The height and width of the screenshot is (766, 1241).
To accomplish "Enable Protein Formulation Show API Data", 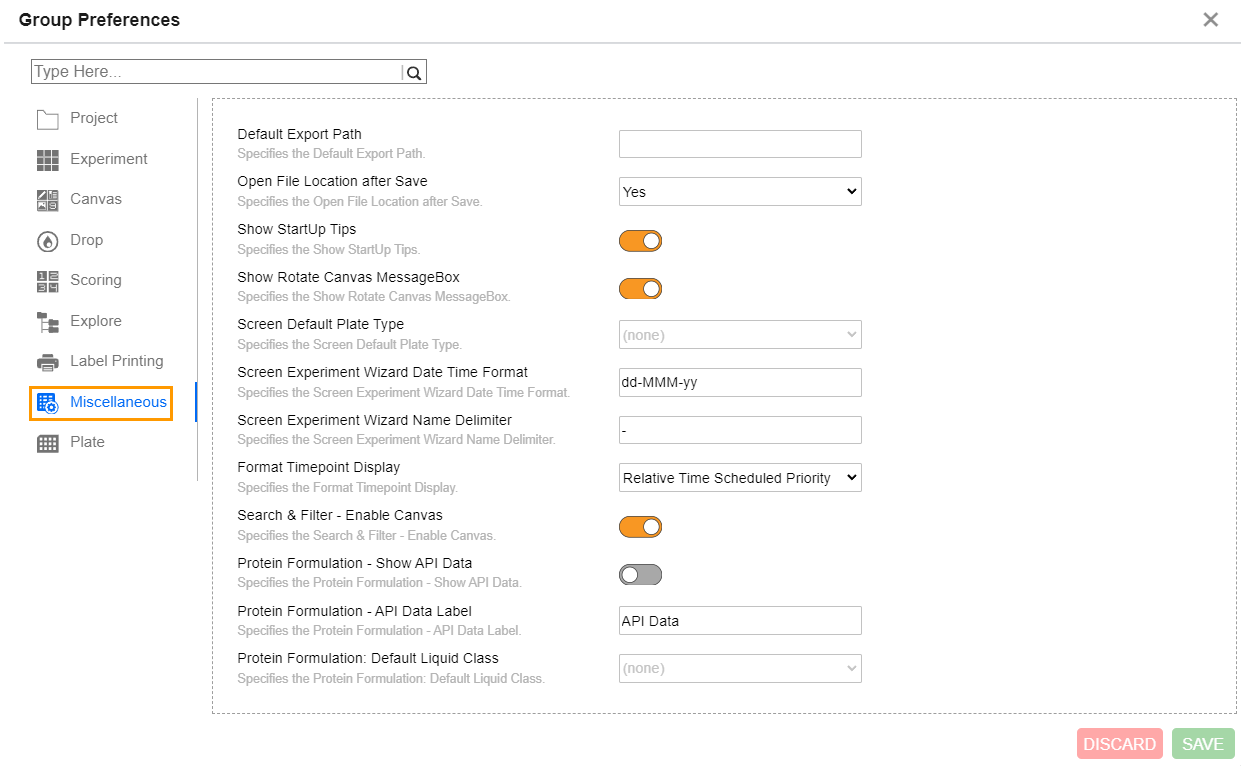I will (x=640, y=575).
